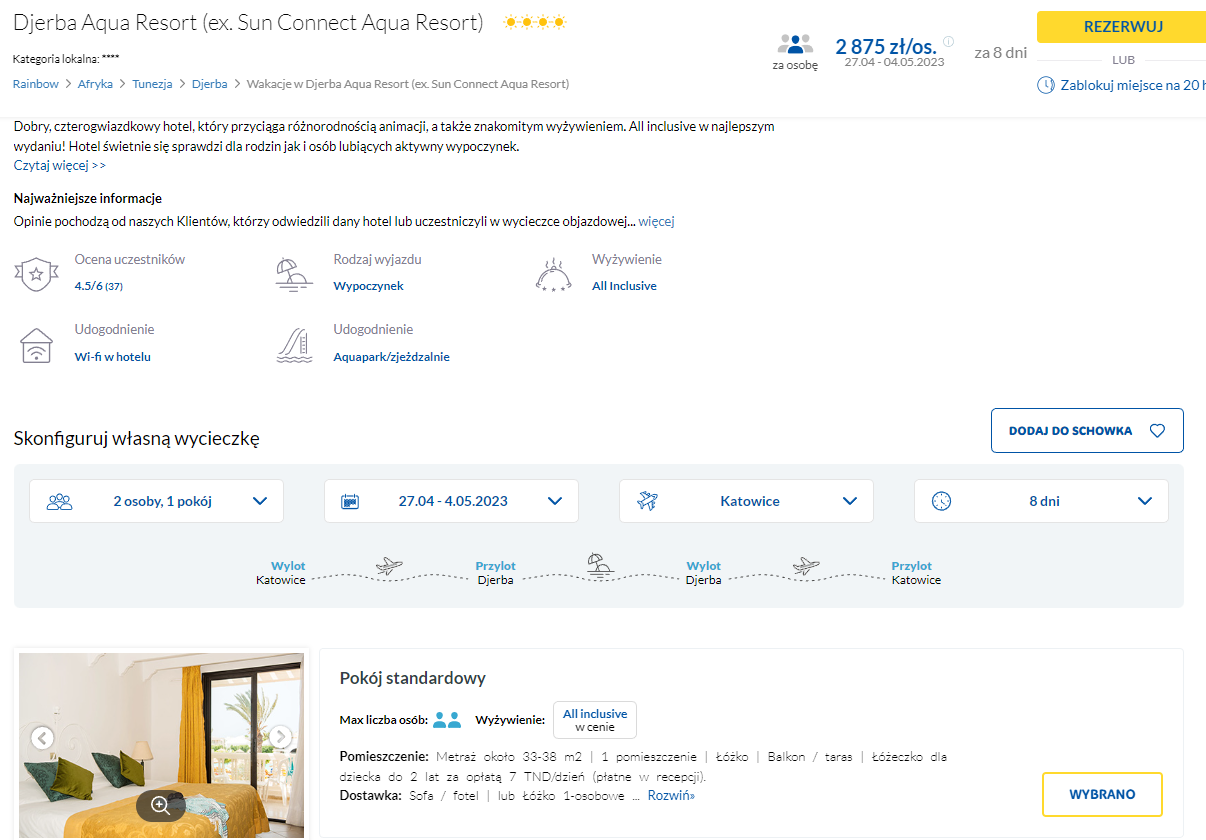The height and width of the screenshot is (840, 1206).
Task: Click the info icon beside the price
Action: click(x=948, y=42)
